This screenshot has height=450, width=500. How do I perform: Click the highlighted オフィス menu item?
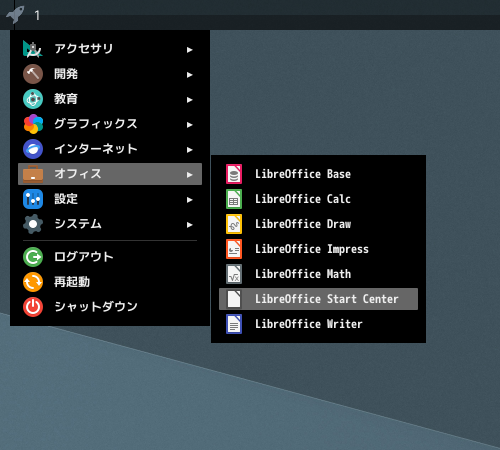pyautogui.click(x=110, y=174)
